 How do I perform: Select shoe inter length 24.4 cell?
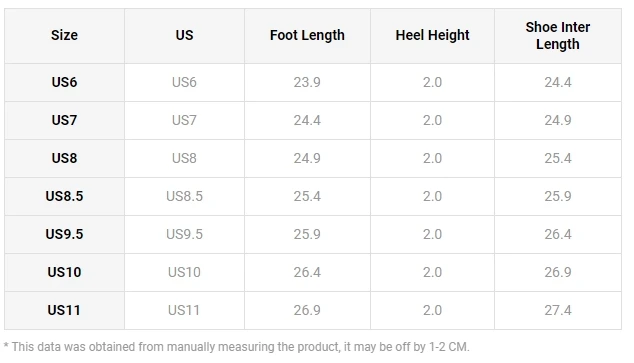pyautogui.click(x=558, y=82)
